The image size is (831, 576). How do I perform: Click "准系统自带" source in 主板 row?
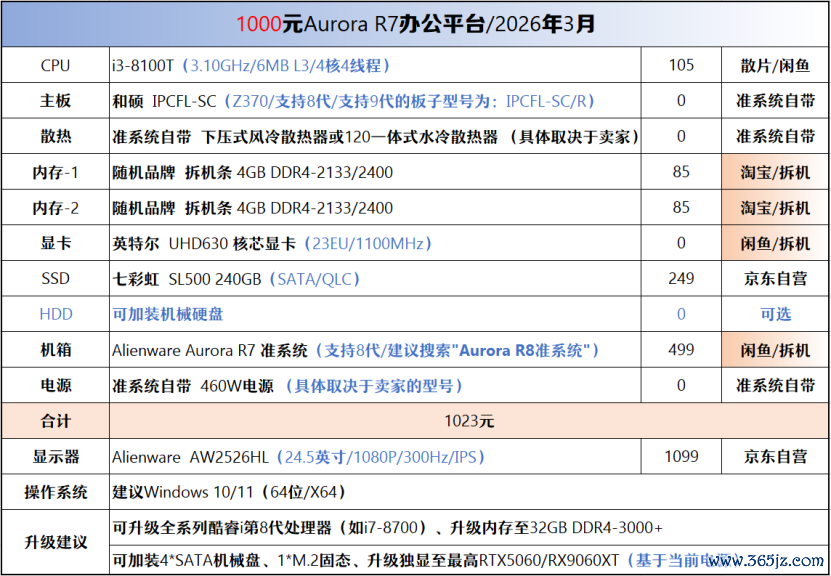click(775, 101)
